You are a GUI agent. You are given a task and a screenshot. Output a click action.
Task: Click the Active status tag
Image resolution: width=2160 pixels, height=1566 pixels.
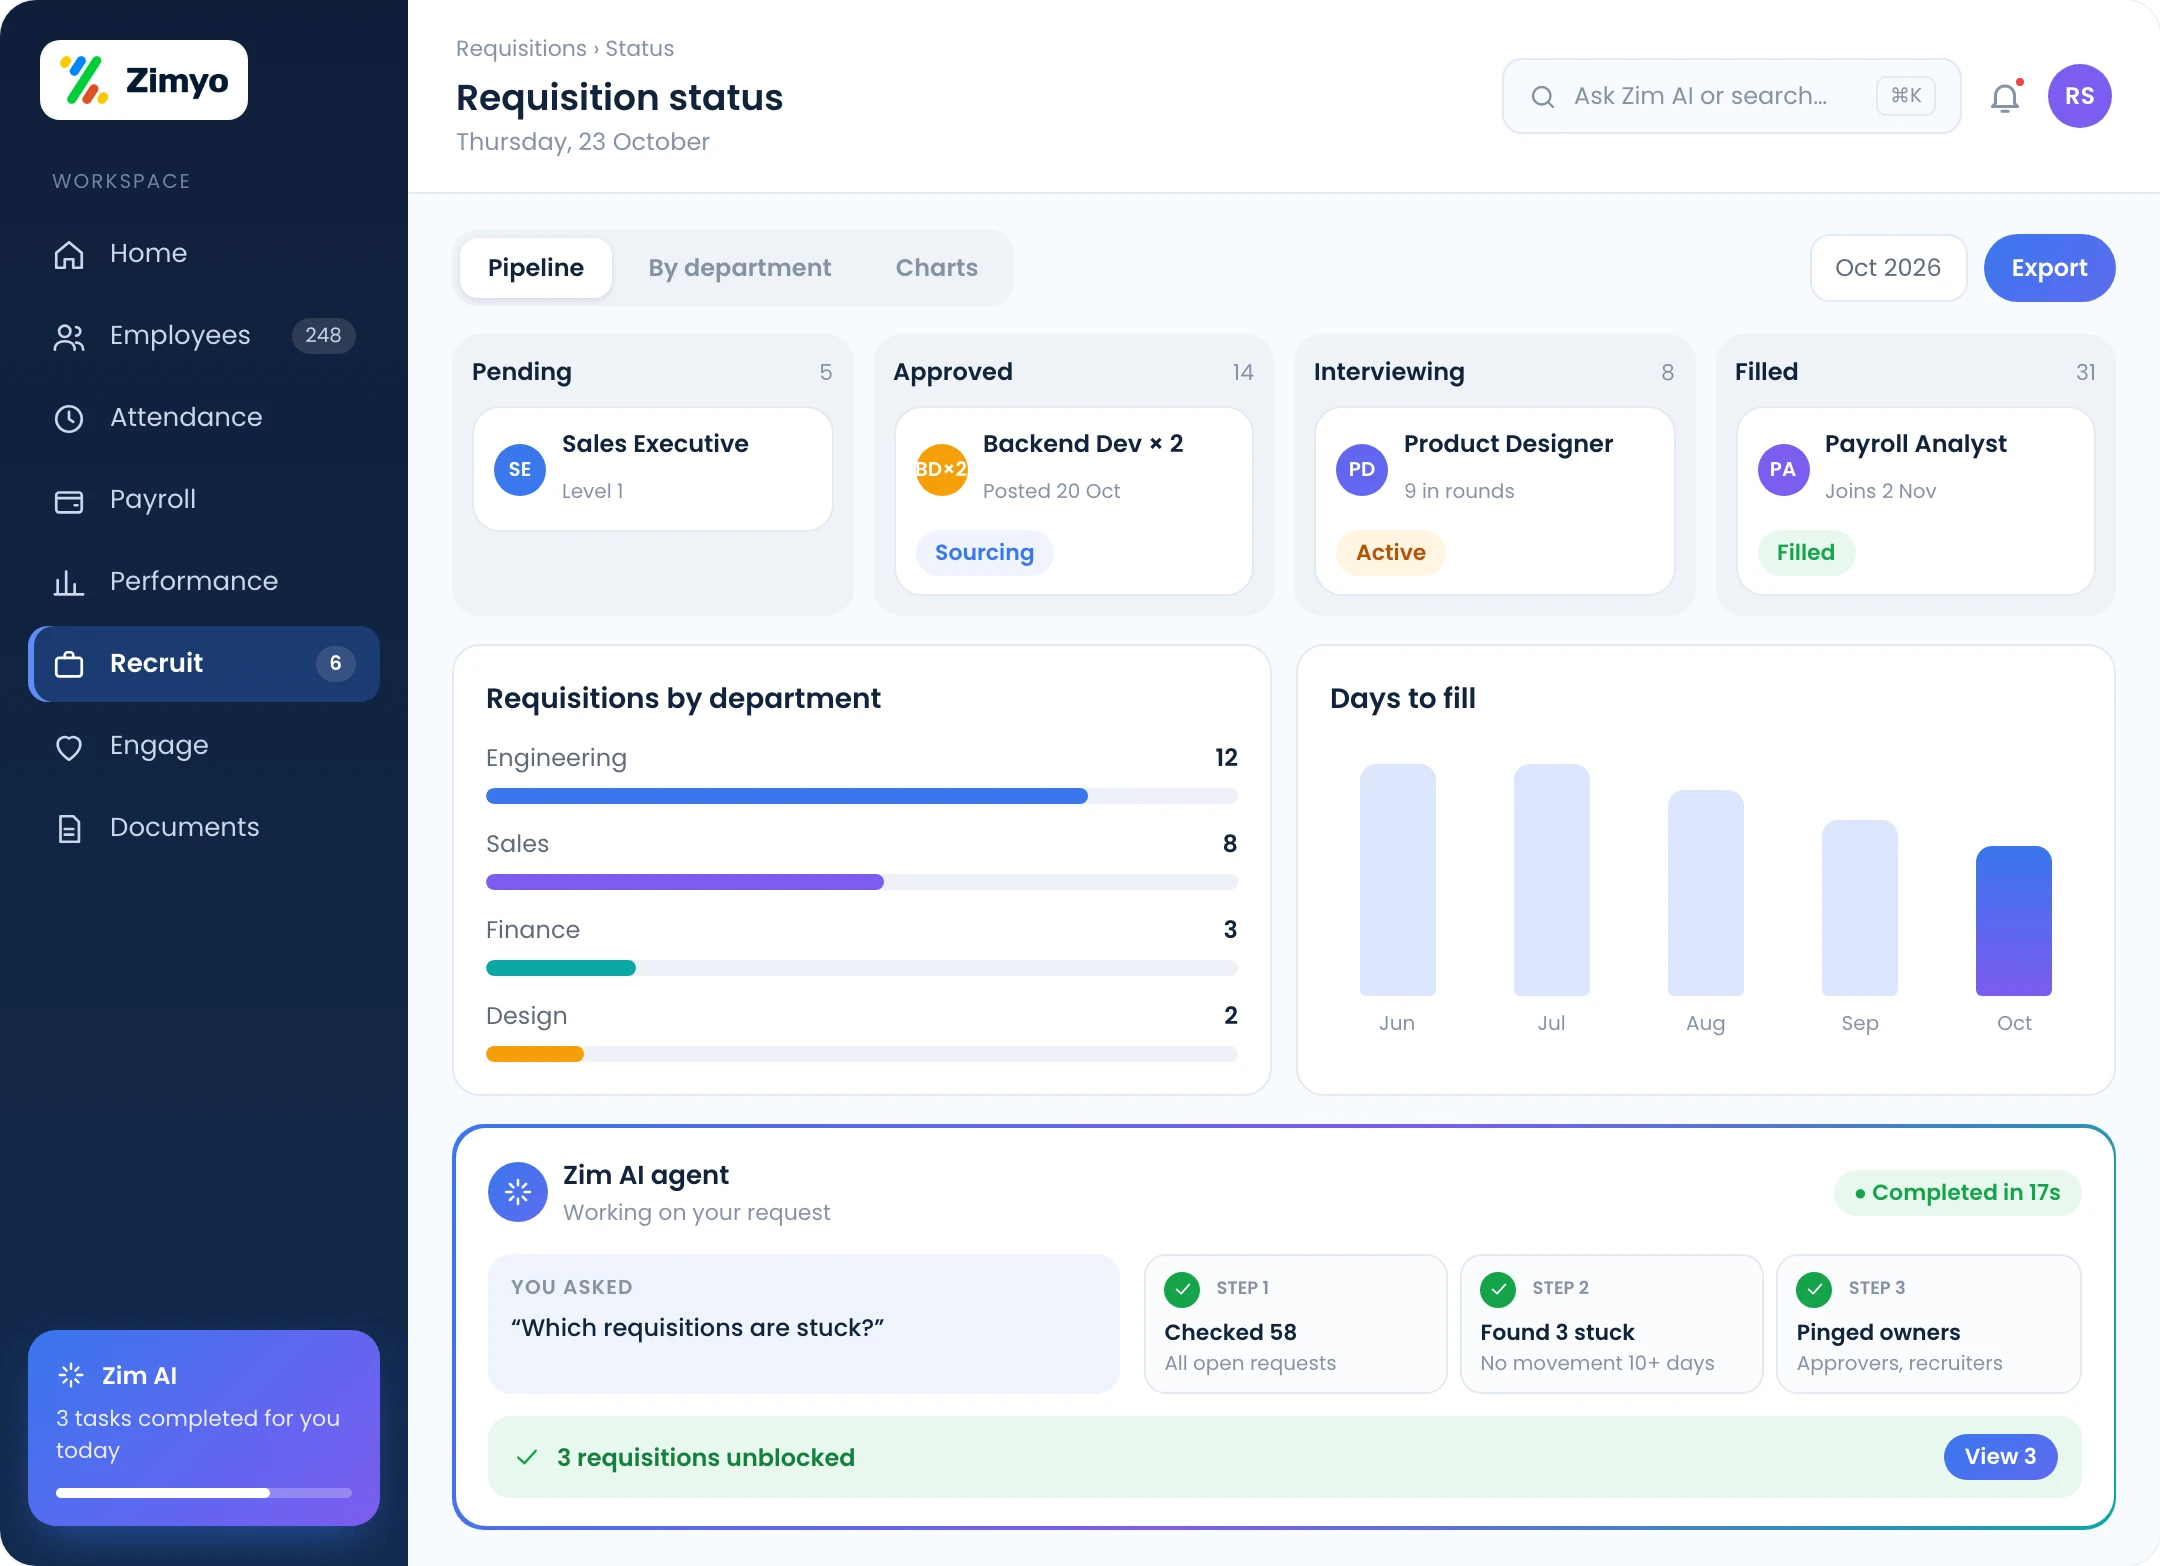[1390, 553]
